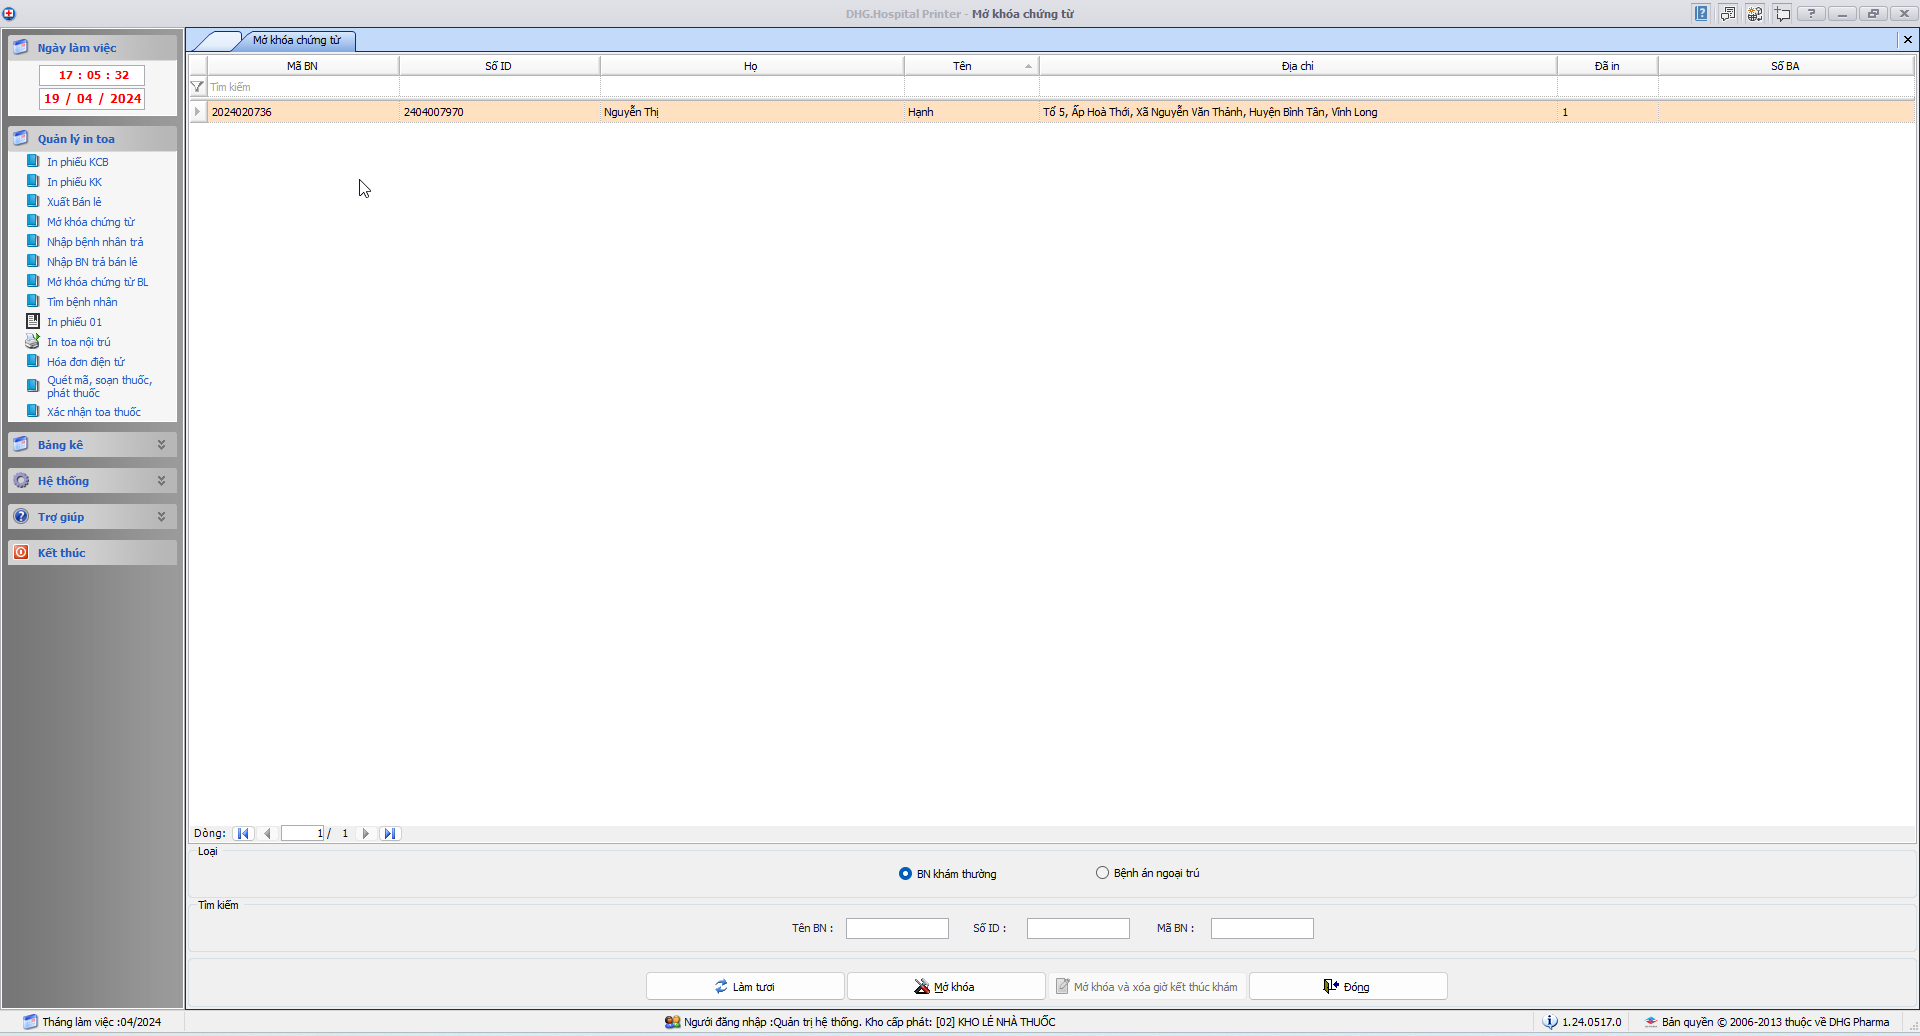Viewport: 1920px width, 1036px height.
Task: Click the Làm tươi refresh button
Action: click(x=745, y=986)
